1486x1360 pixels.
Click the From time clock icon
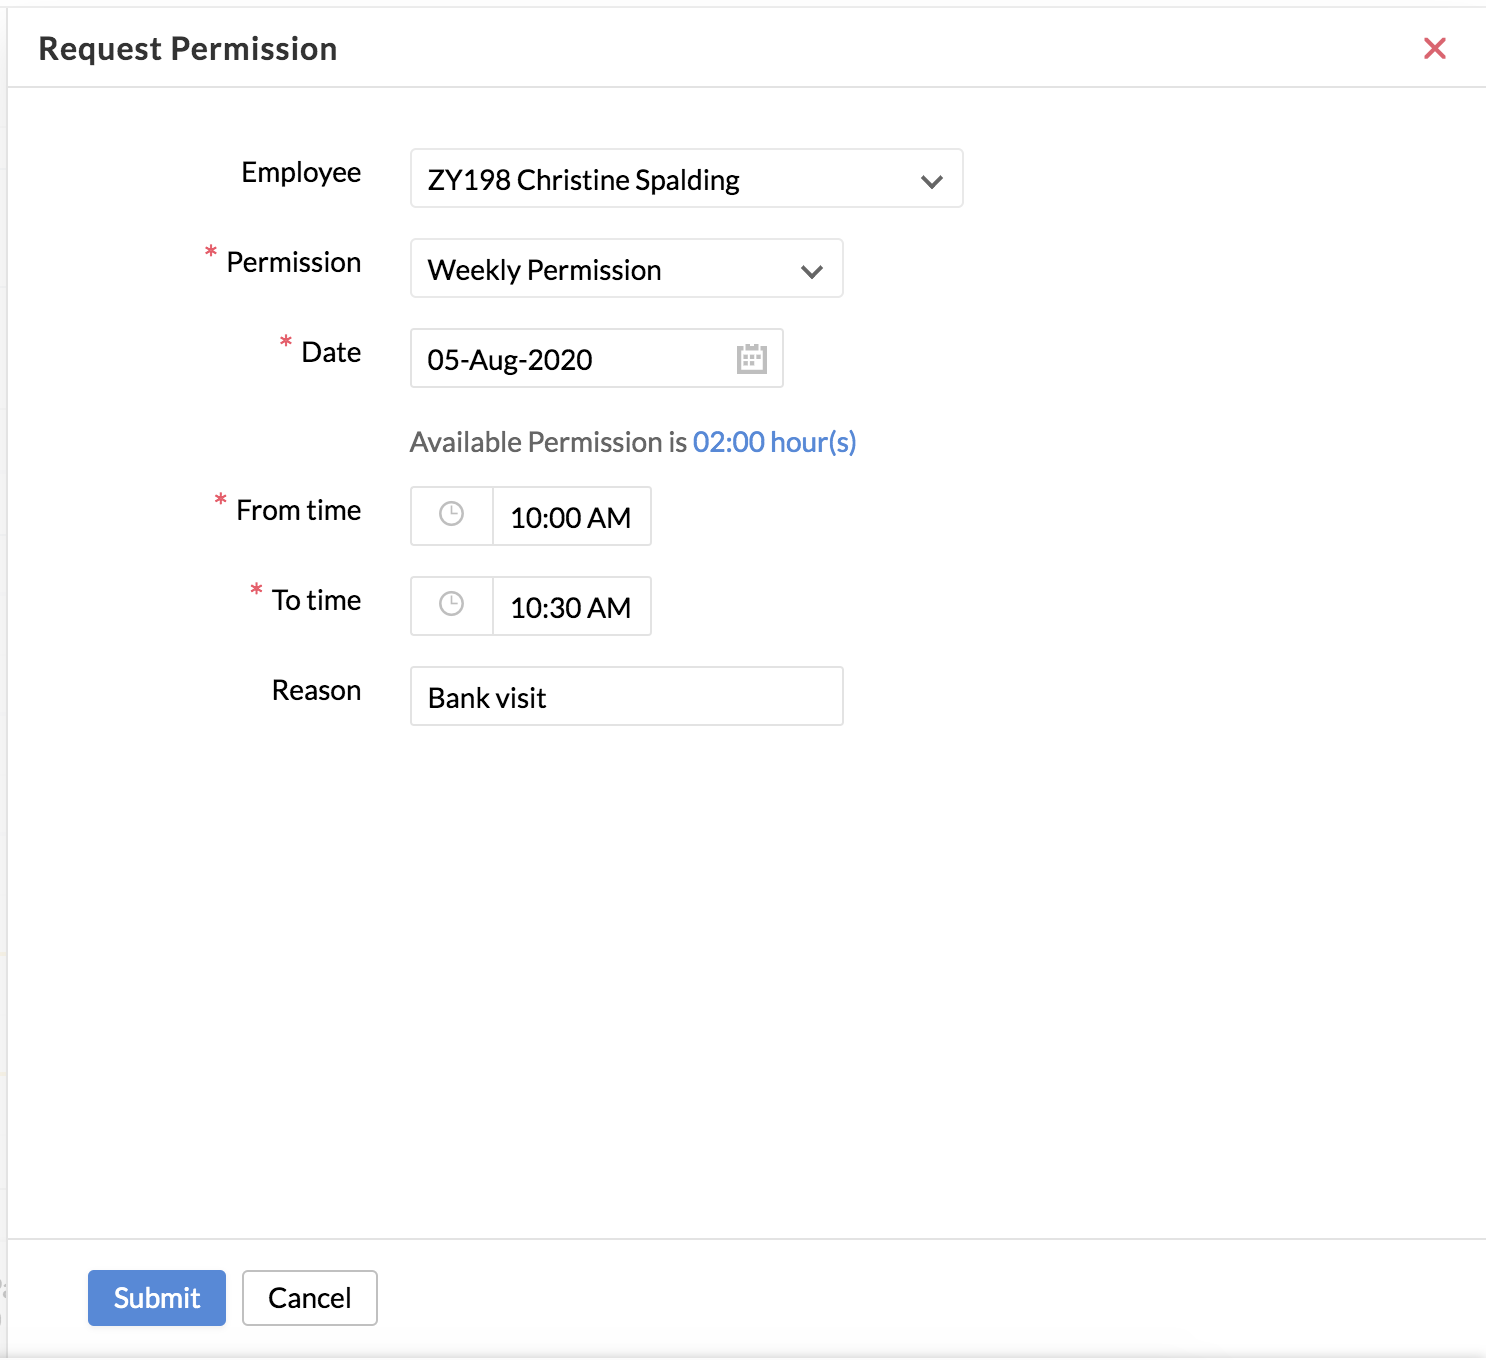click(x=452, y=515)
